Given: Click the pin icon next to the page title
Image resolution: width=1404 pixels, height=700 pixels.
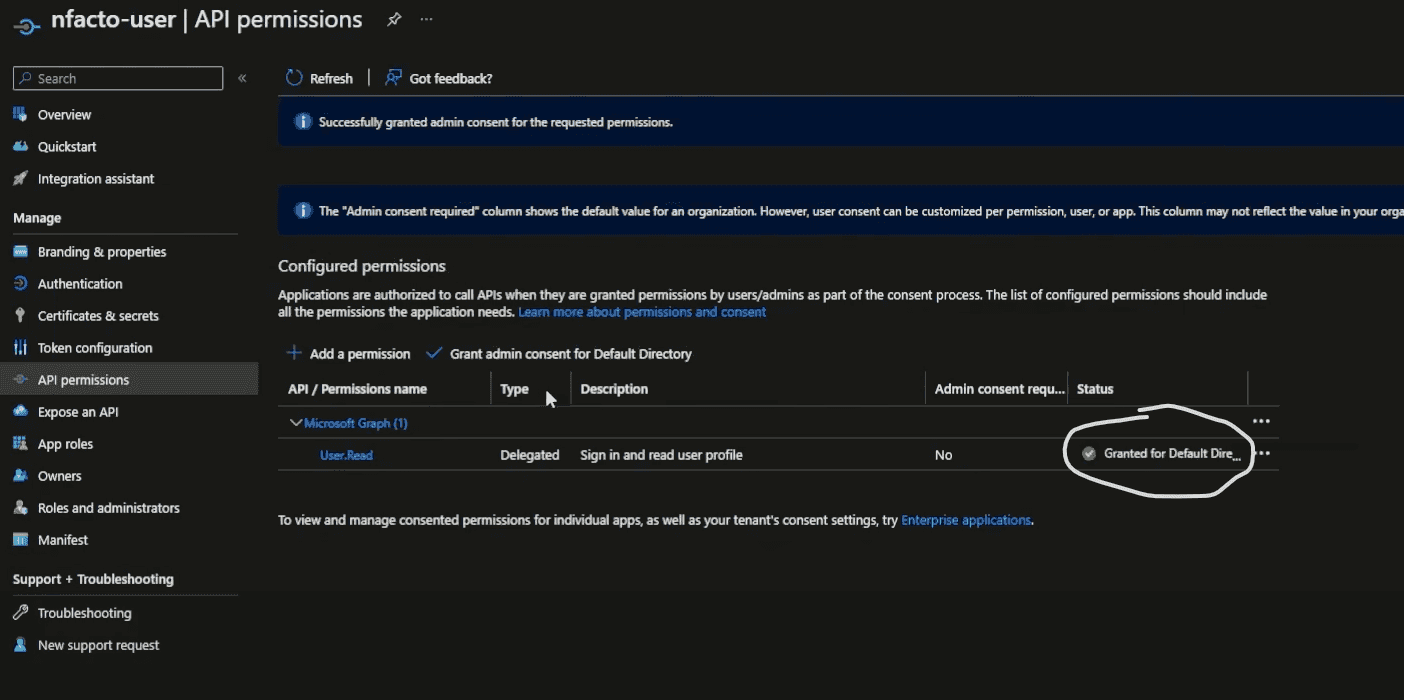Looking at the screenshot, I should click(x=393, y=18).
